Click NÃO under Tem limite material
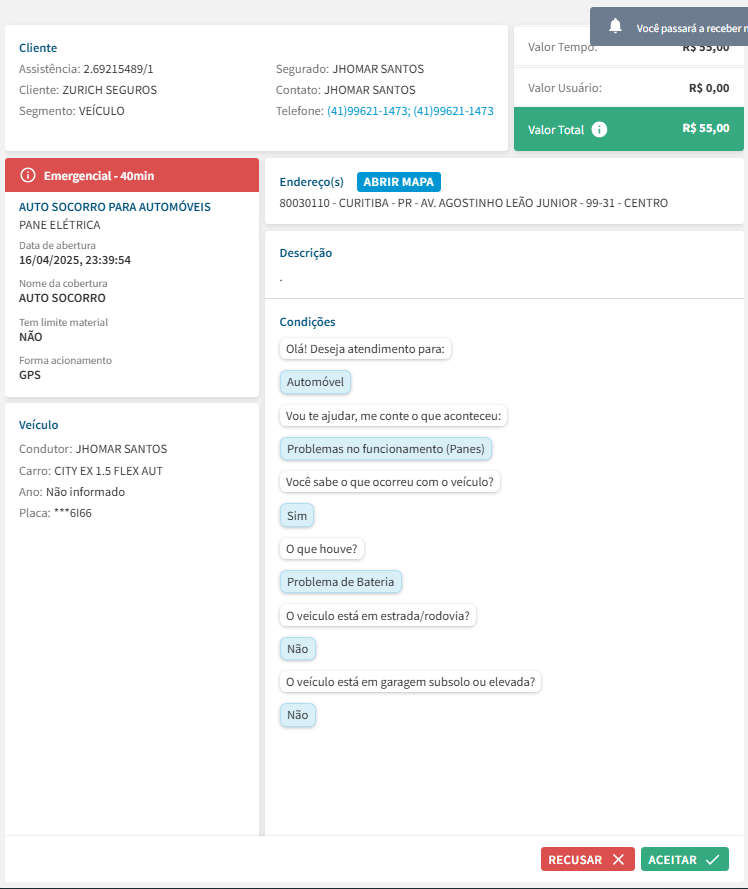Screen dimensions: 748x889 (31, 337)
